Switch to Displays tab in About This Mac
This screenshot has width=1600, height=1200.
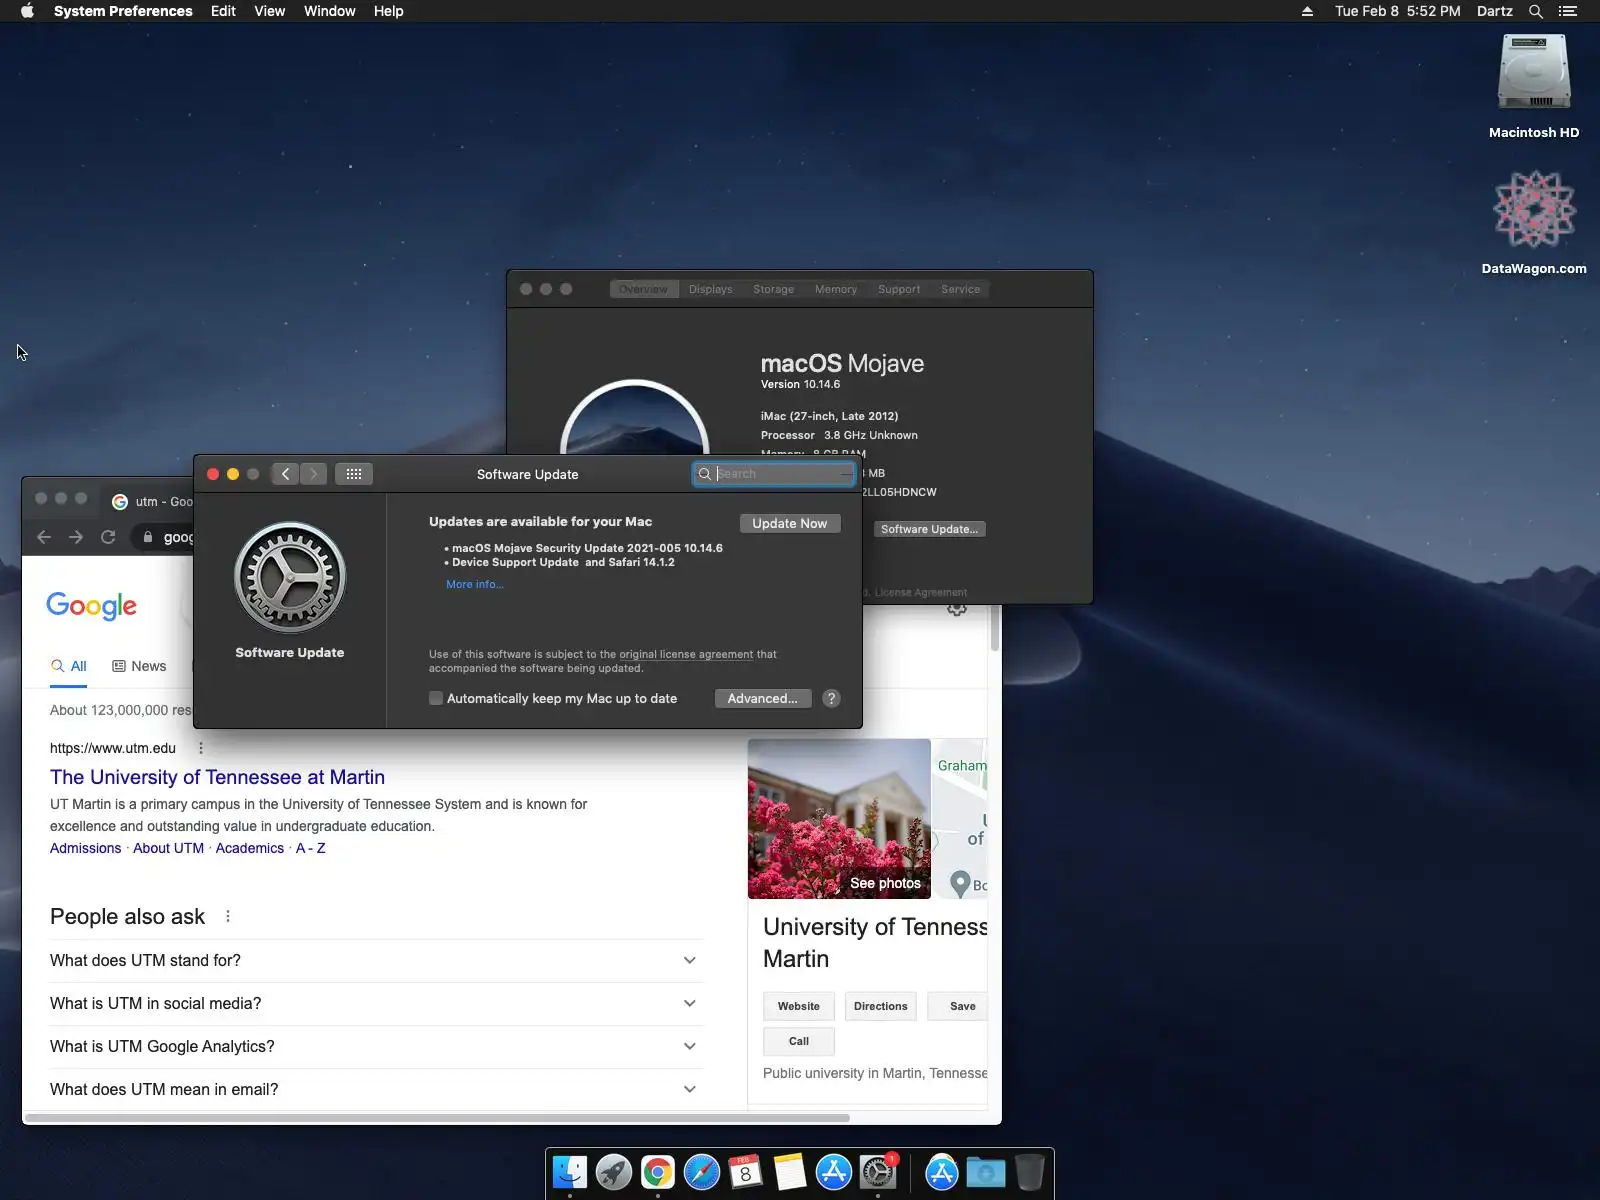(711, 289)
